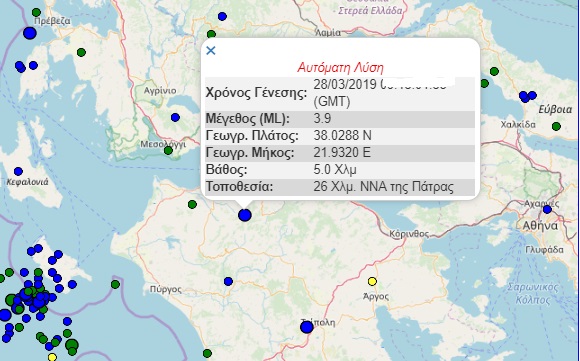Click the Αθήνα city label on map
This screenshot has height=361, width=580.
coord(540,226)
